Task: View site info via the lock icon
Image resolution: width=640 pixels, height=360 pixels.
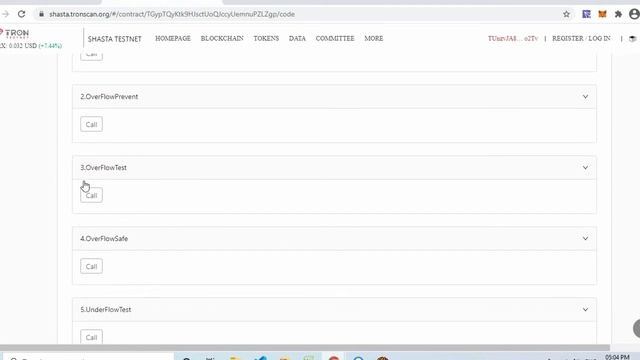Action: coord(41,14)
